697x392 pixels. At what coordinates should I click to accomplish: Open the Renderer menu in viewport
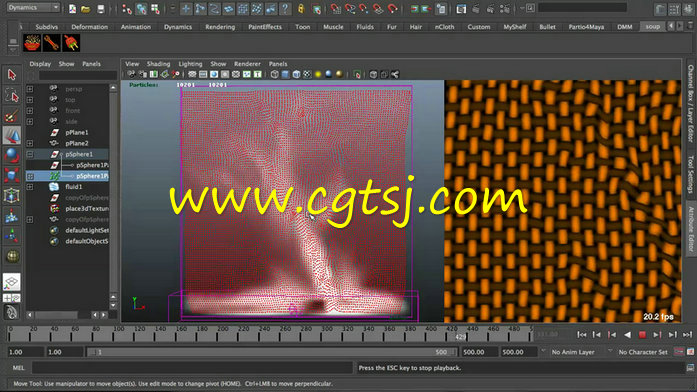[247, 64]
